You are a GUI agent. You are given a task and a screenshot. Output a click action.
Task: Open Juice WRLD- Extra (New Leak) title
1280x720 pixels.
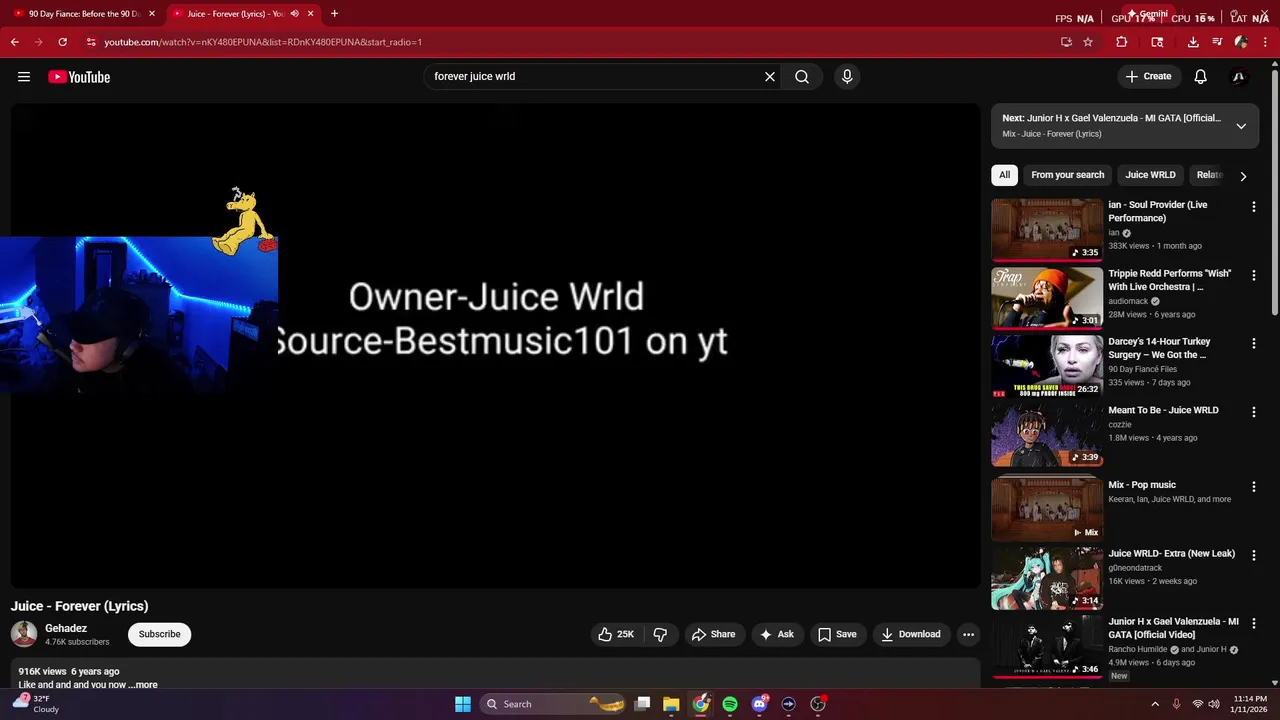click(x=1171, y=554)
